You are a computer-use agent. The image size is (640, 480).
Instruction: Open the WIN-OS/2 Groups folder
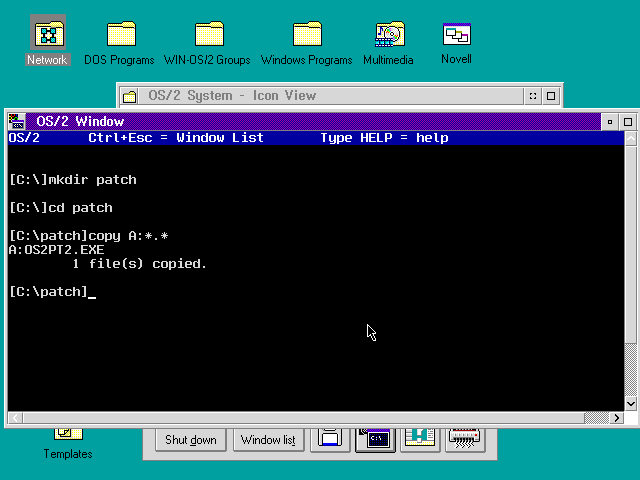(x=207, y=43)
